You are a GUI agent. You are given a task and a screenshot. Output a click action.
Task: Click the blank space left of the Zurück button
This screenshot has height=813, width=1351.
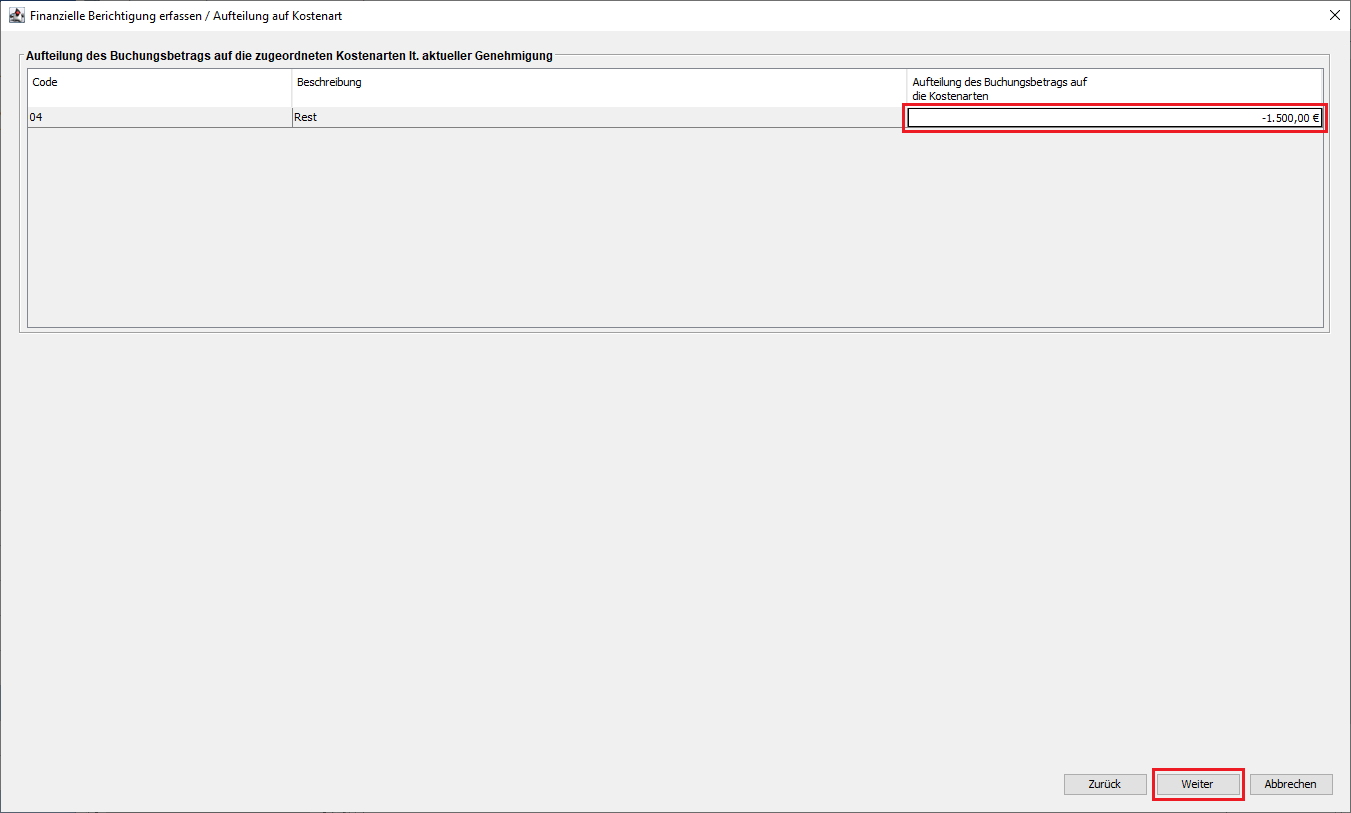click(x=800, y=784)
